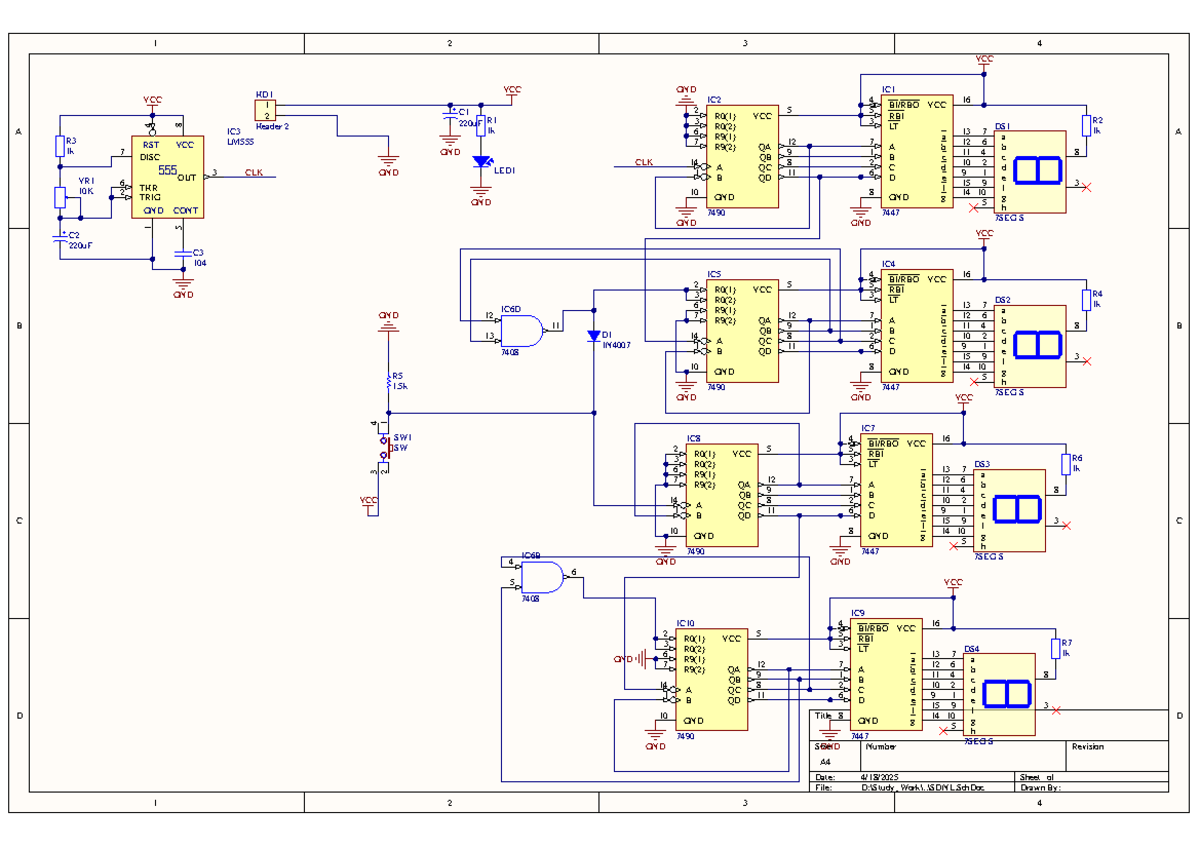Click capacitor C2 220uF symbol

click(61, 238)
